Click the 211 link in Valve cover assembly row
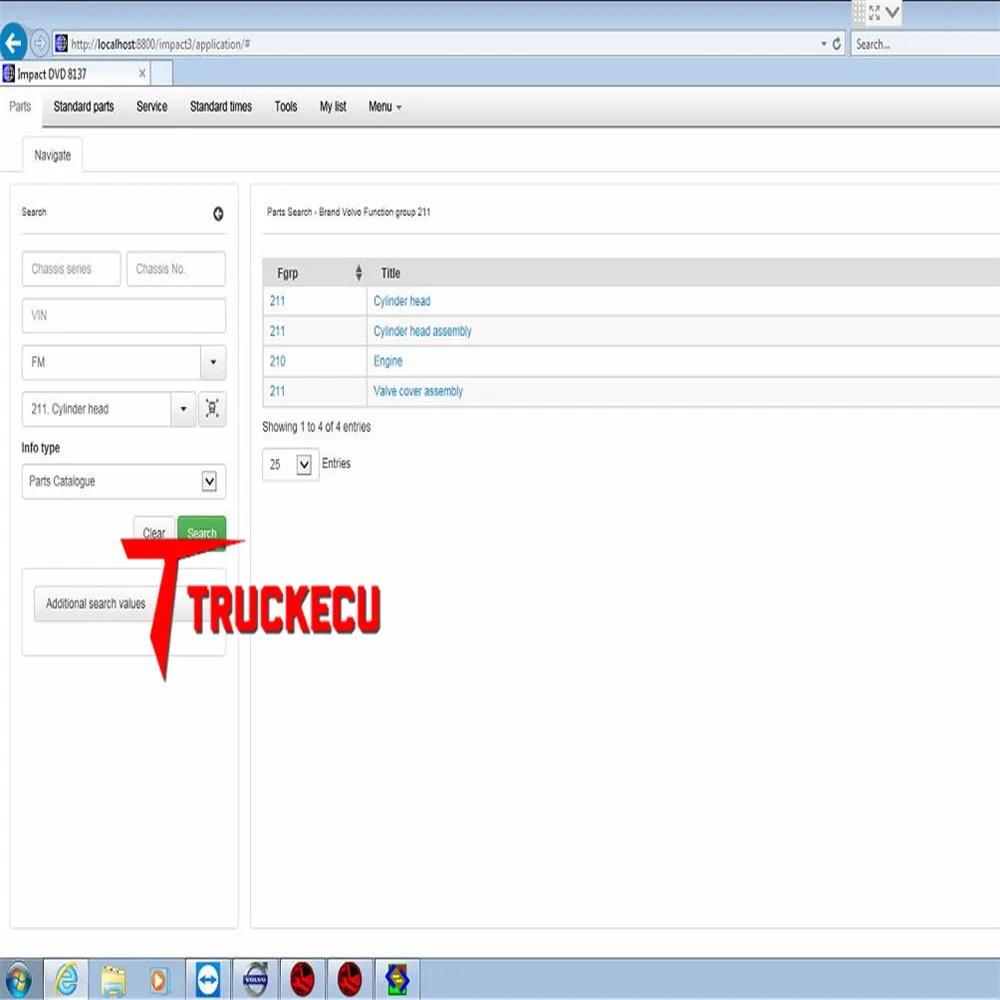1000x1000 pixels. tap(277, 391)
